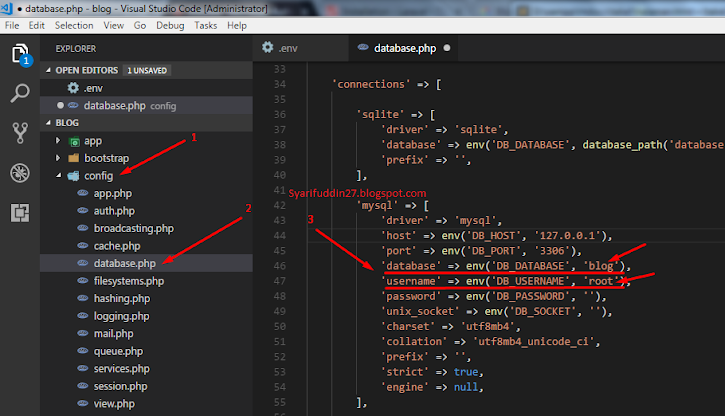The height and width of the screenshot is (416, 725).
Task: Click PHP icon next to auth.php
Action: tap(83, 210)
